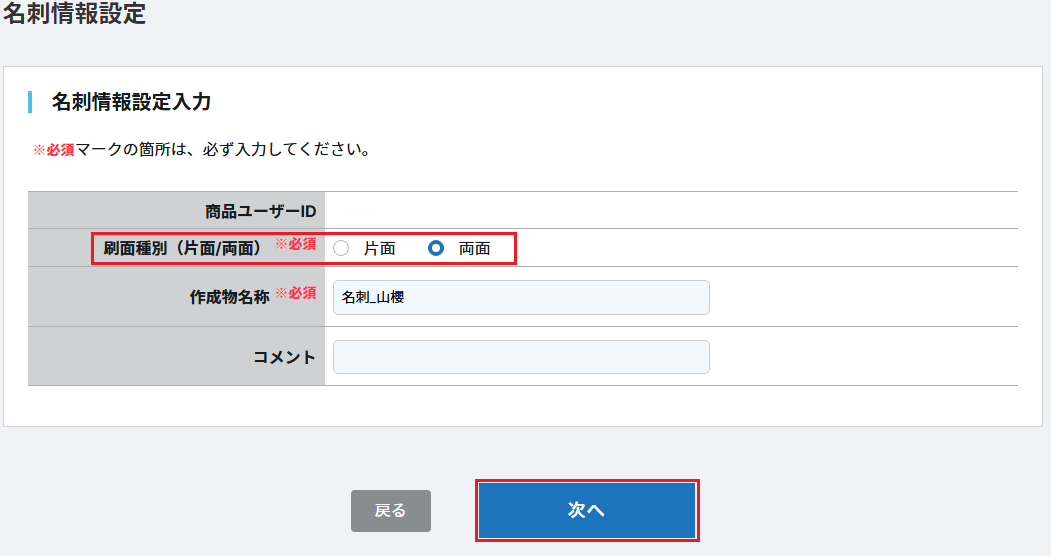Screen dimensions: 1051x556
Task: Focus the 作成物名称 text field
Action: (521, 297)
